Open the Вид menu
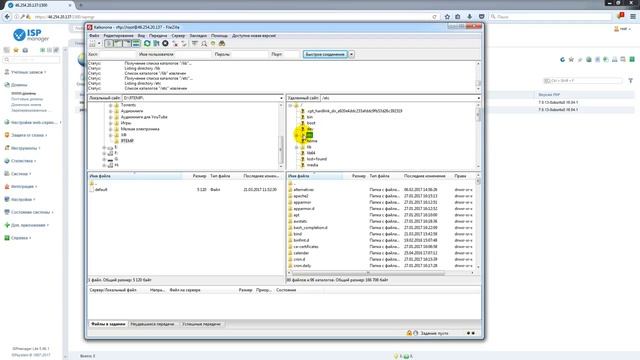This screenshot has height=360, width=640. pyautogui.click(x=141, y=36)
